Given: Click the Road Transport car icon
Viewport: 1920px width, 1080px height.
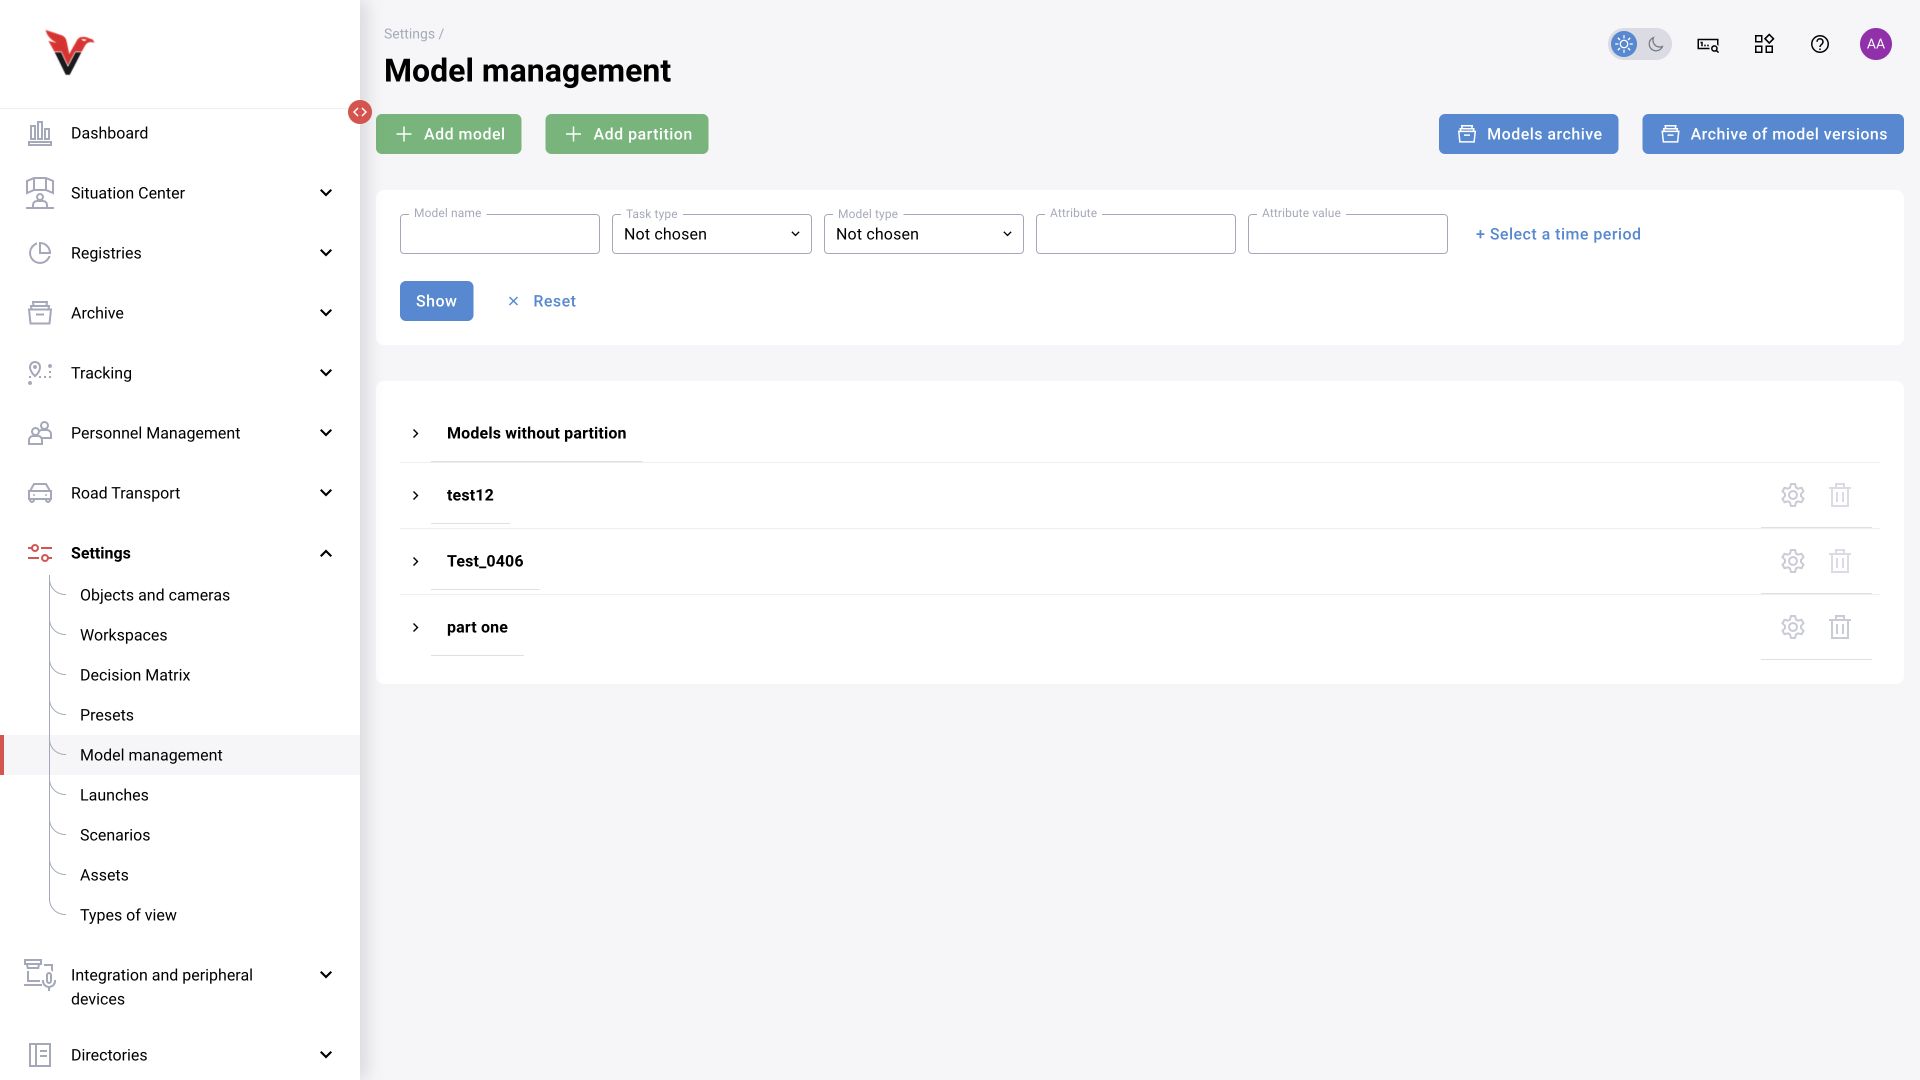Looking at the screenshot, I should pos(40,493).
